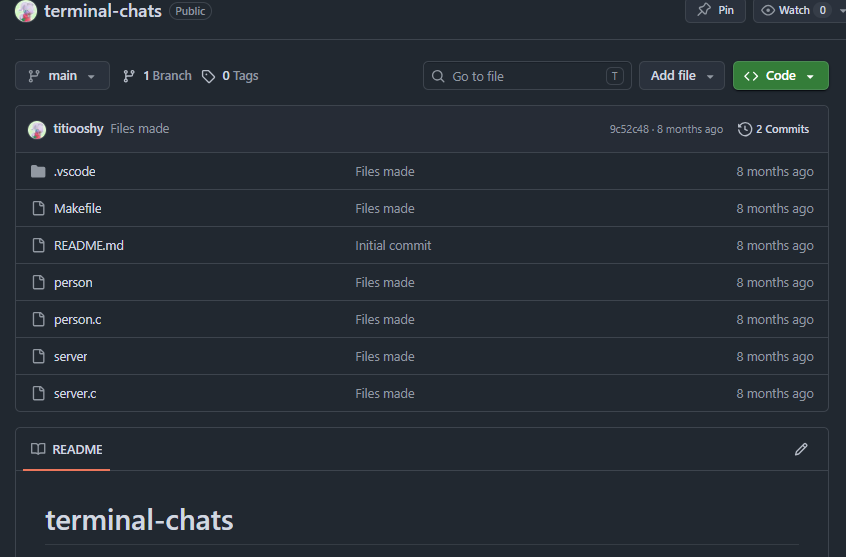The height and width of the screenshot is (557, 846).
Task: Pin the repository with Pin button
Action: point(715,10)
